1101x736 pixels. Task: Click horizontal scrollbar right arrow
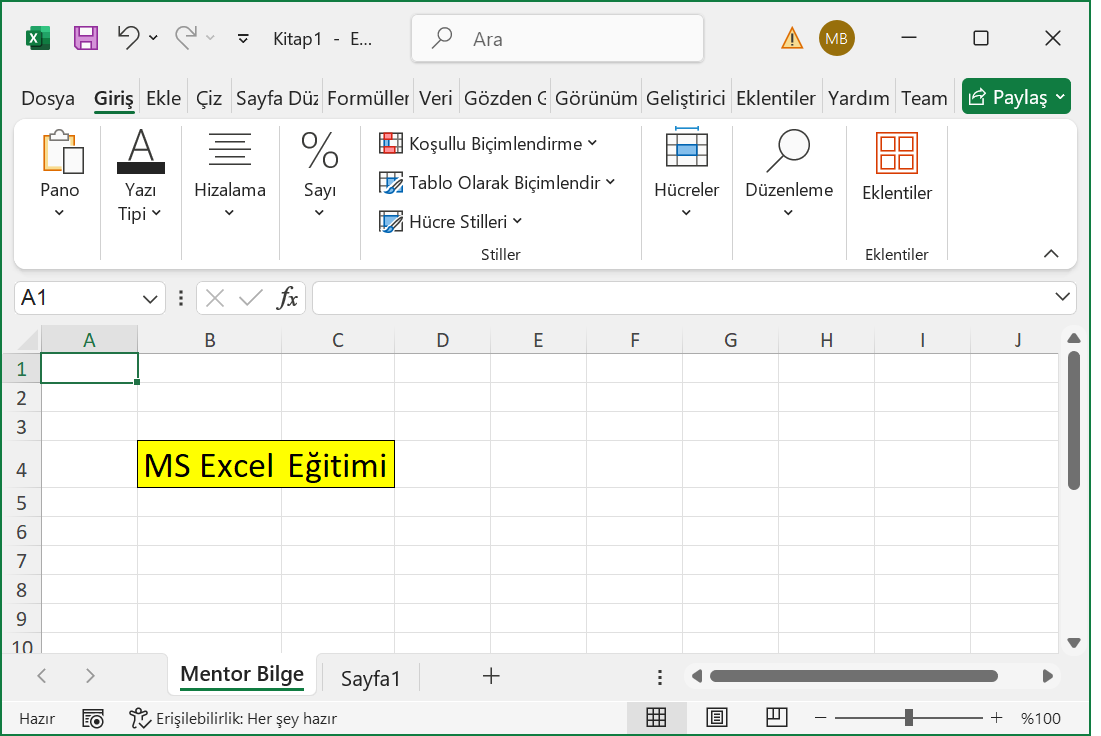coord(1048,676)
